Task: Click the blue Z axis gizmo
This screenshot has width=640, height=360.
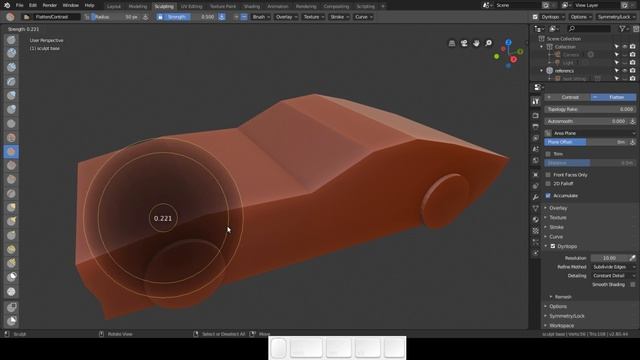Action: tap(508, 42)
